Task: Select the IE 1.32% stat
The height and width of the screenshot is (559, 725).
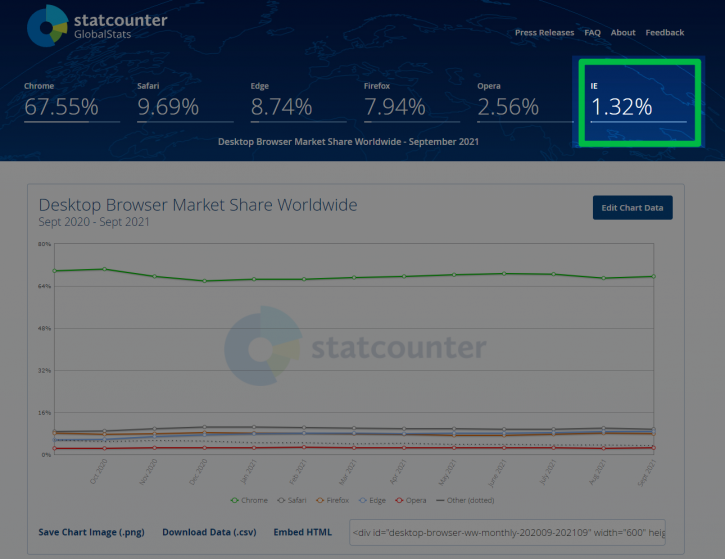Action: tap(638, 102)
